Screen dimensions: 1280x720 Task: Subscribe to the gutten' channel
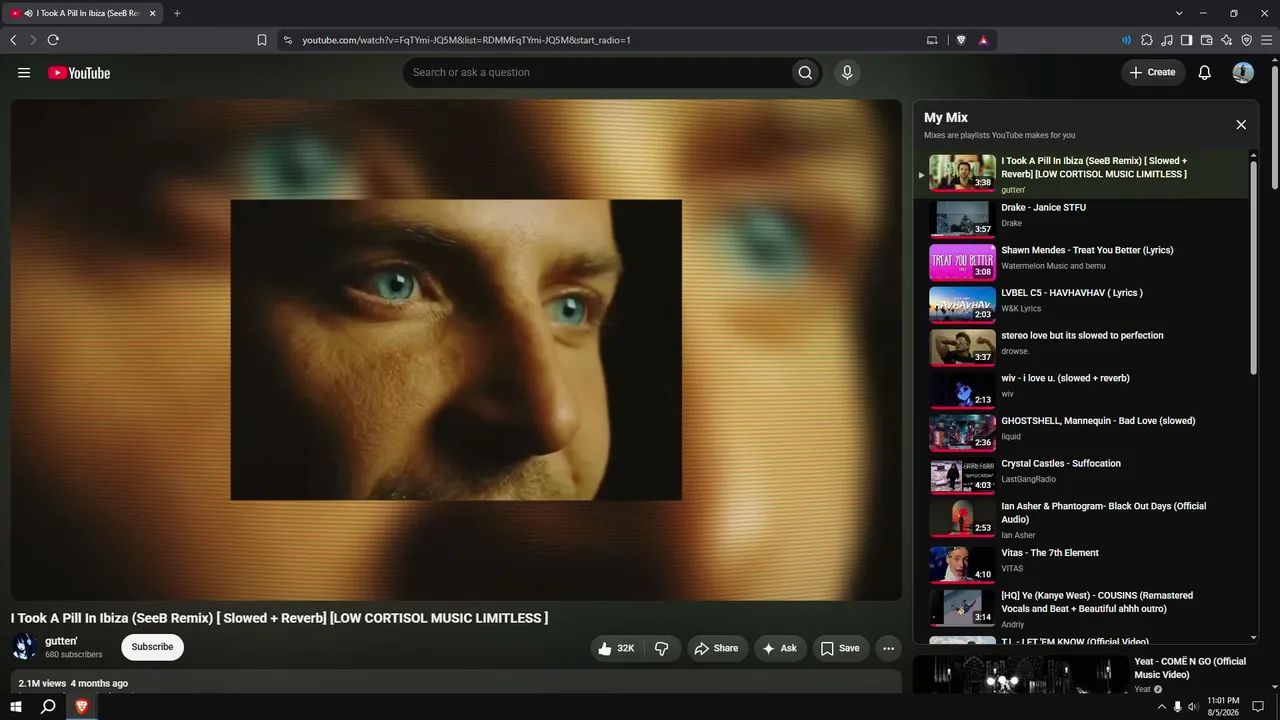pyautogui.click(x=152, y=647)
